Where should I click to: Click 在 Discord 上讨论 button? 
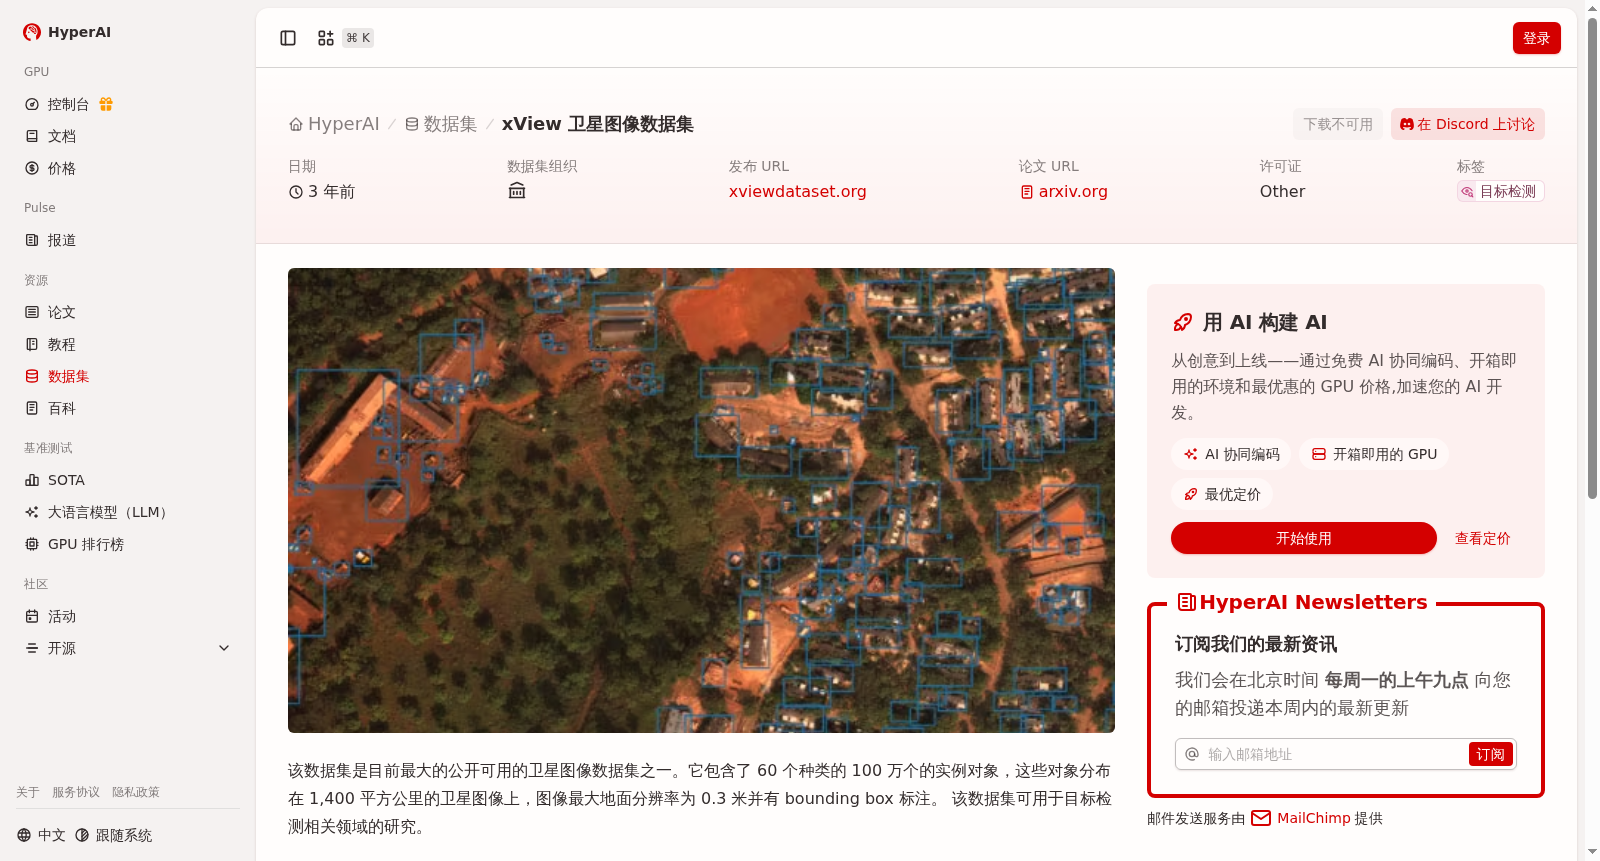click(1467, 124)
